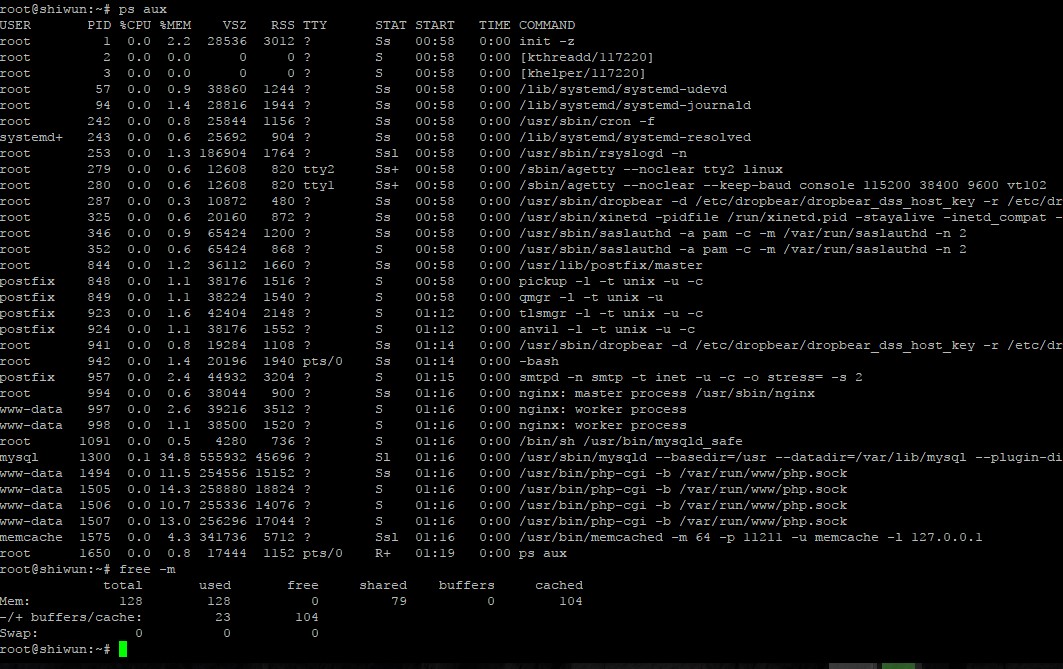Select the PID value 1300
The width and height of the screenshot is (1063, 669).
(95, 458)
